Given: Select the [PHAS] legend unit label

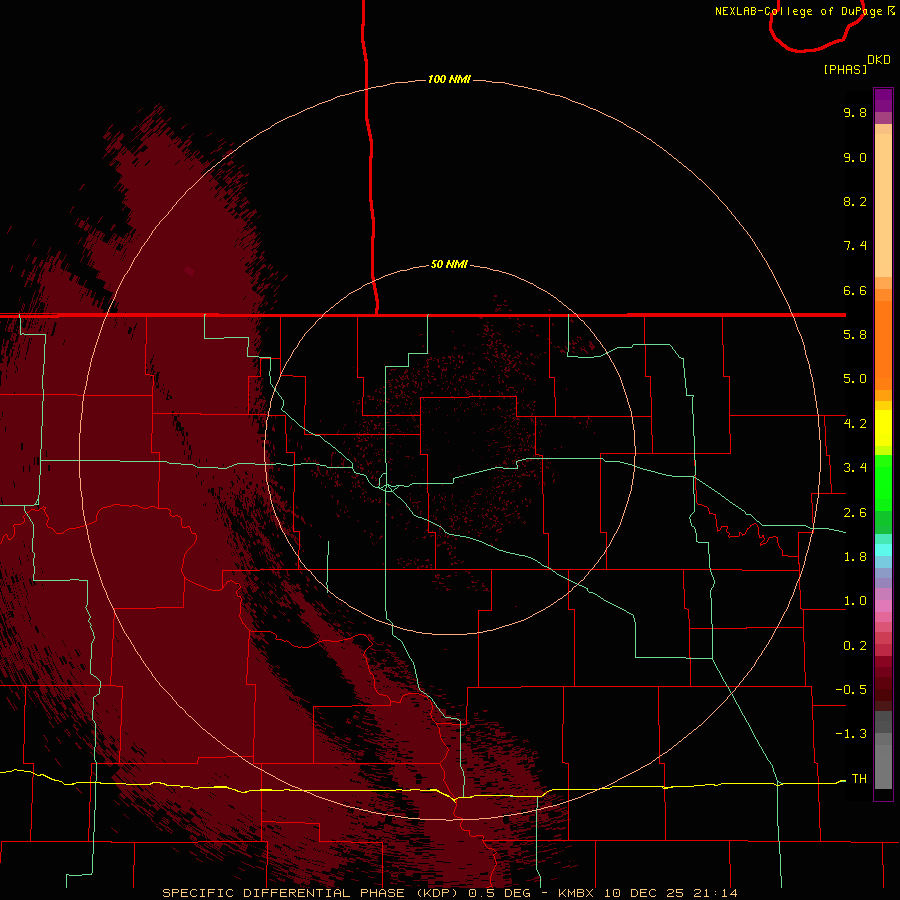Looking at the screenshot, I should [x=845, y=69].
